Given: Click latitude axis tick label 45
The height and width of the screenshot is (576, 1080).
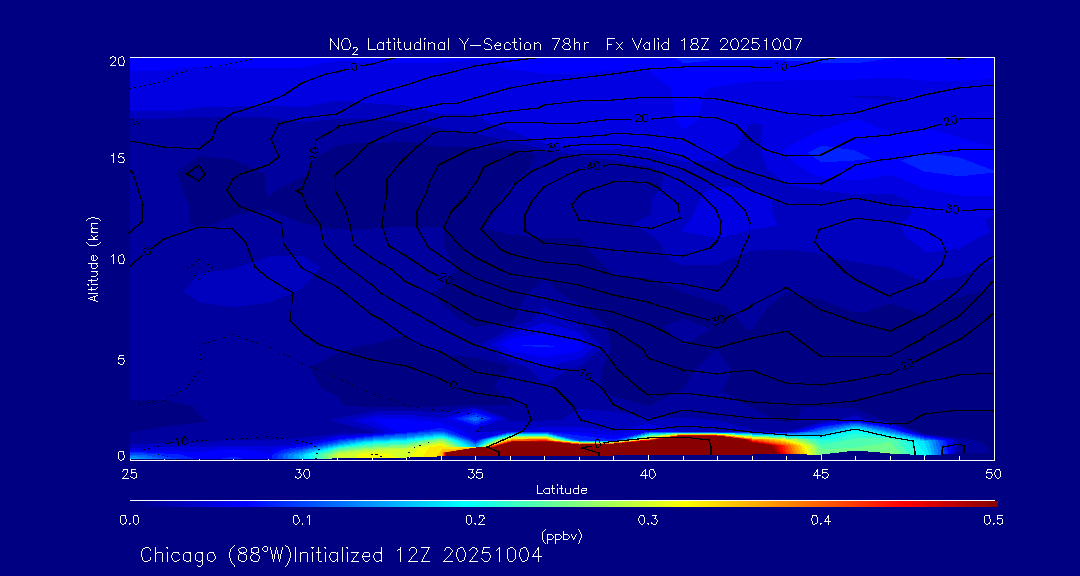Looking at the screenshot, I should coord(820,474).
